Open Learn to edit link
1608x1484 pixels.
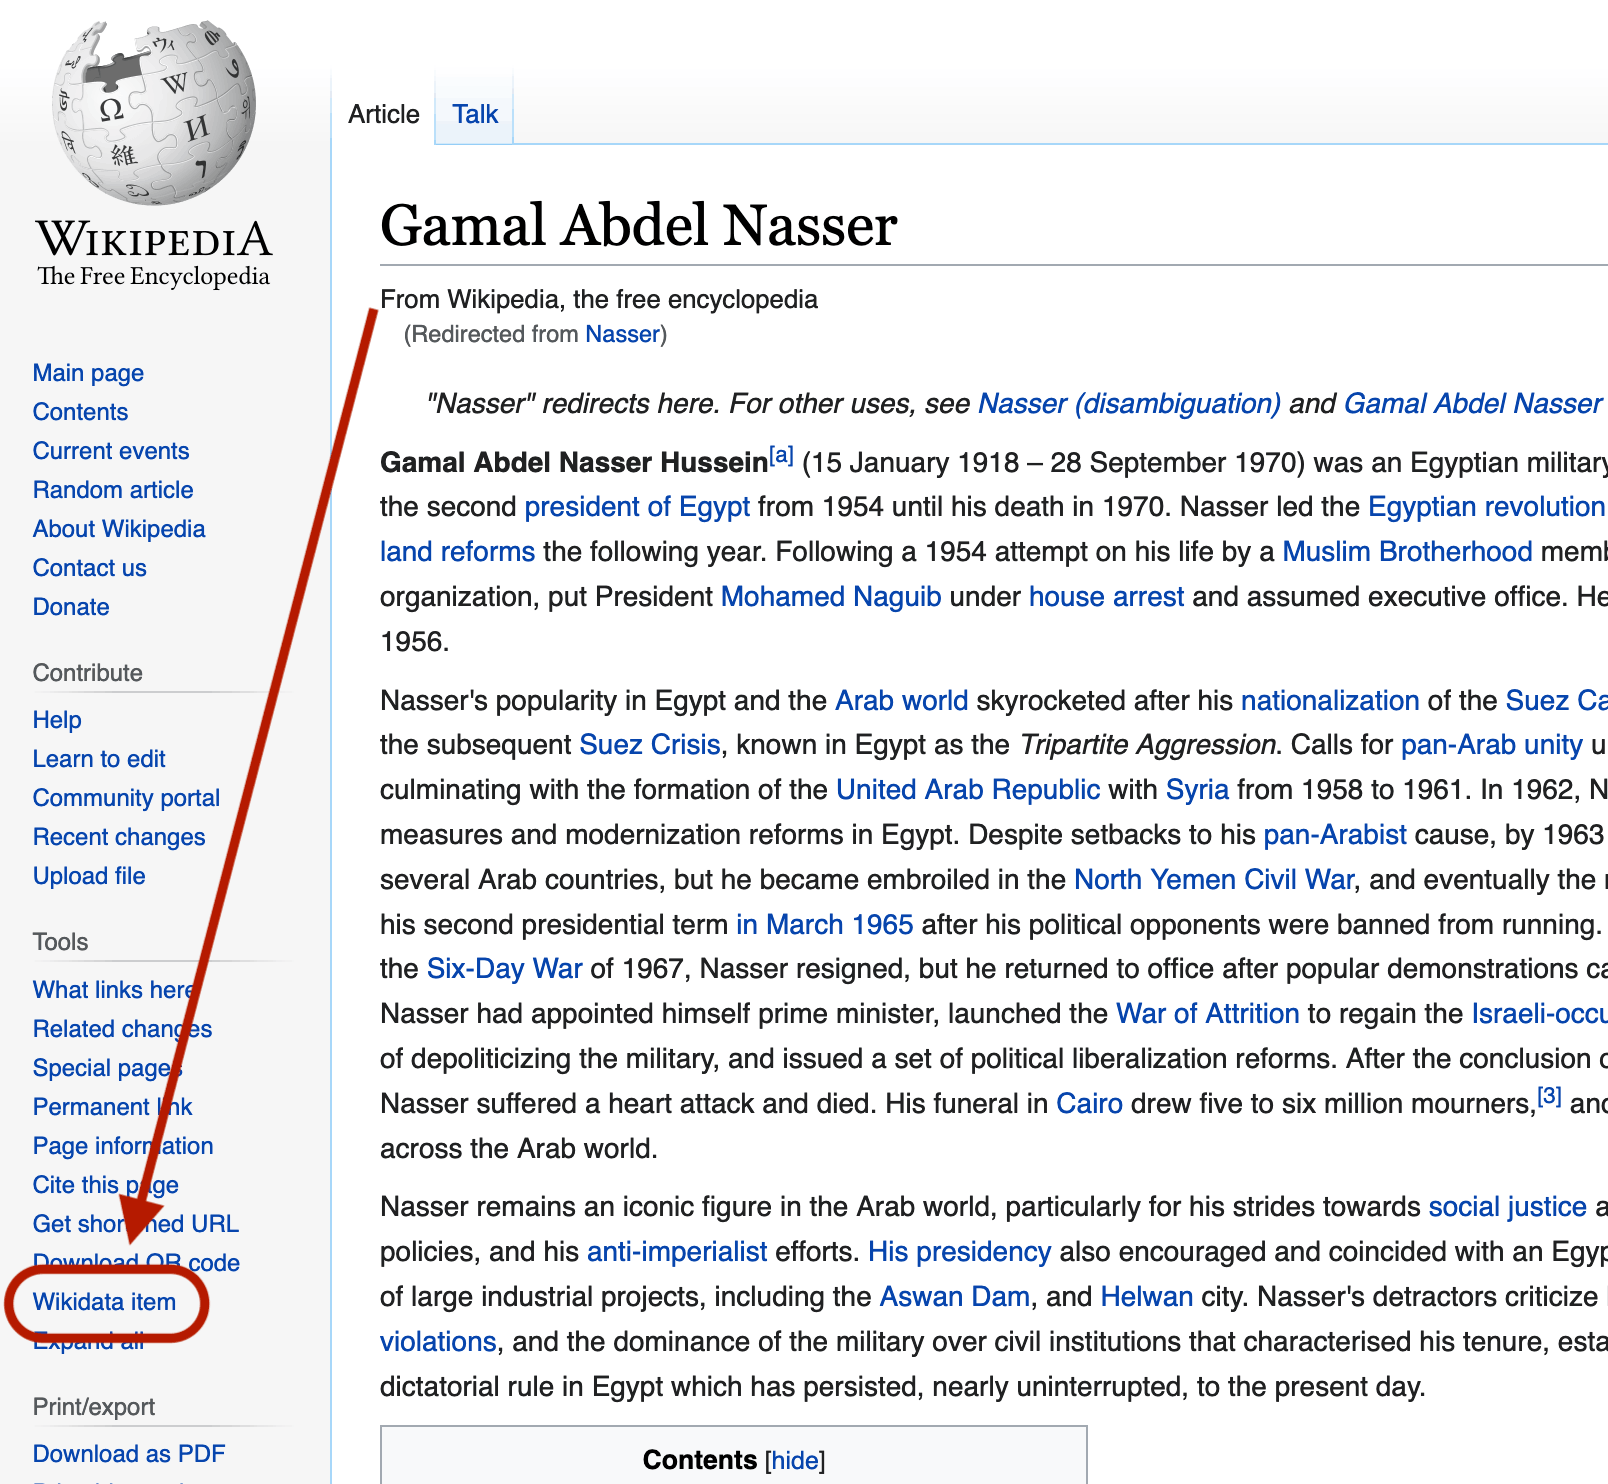coord(99,759)
